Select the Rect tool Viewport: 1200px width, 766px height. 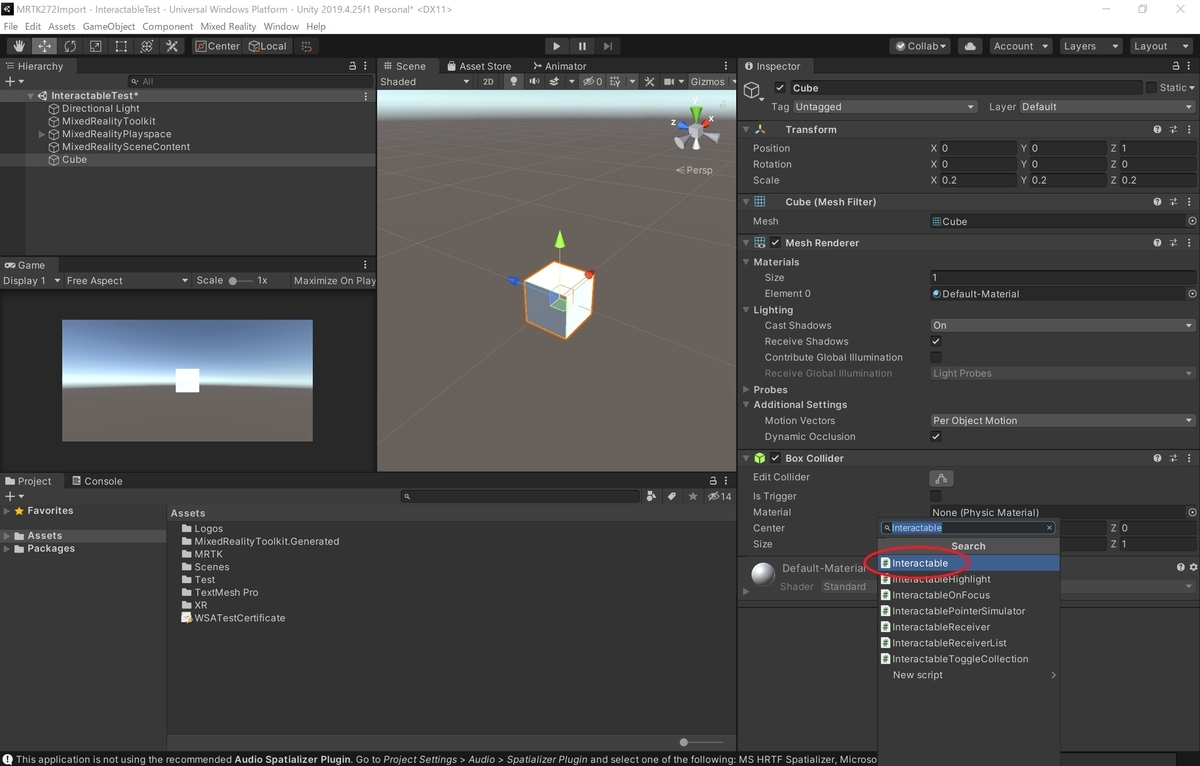(121, 46)
